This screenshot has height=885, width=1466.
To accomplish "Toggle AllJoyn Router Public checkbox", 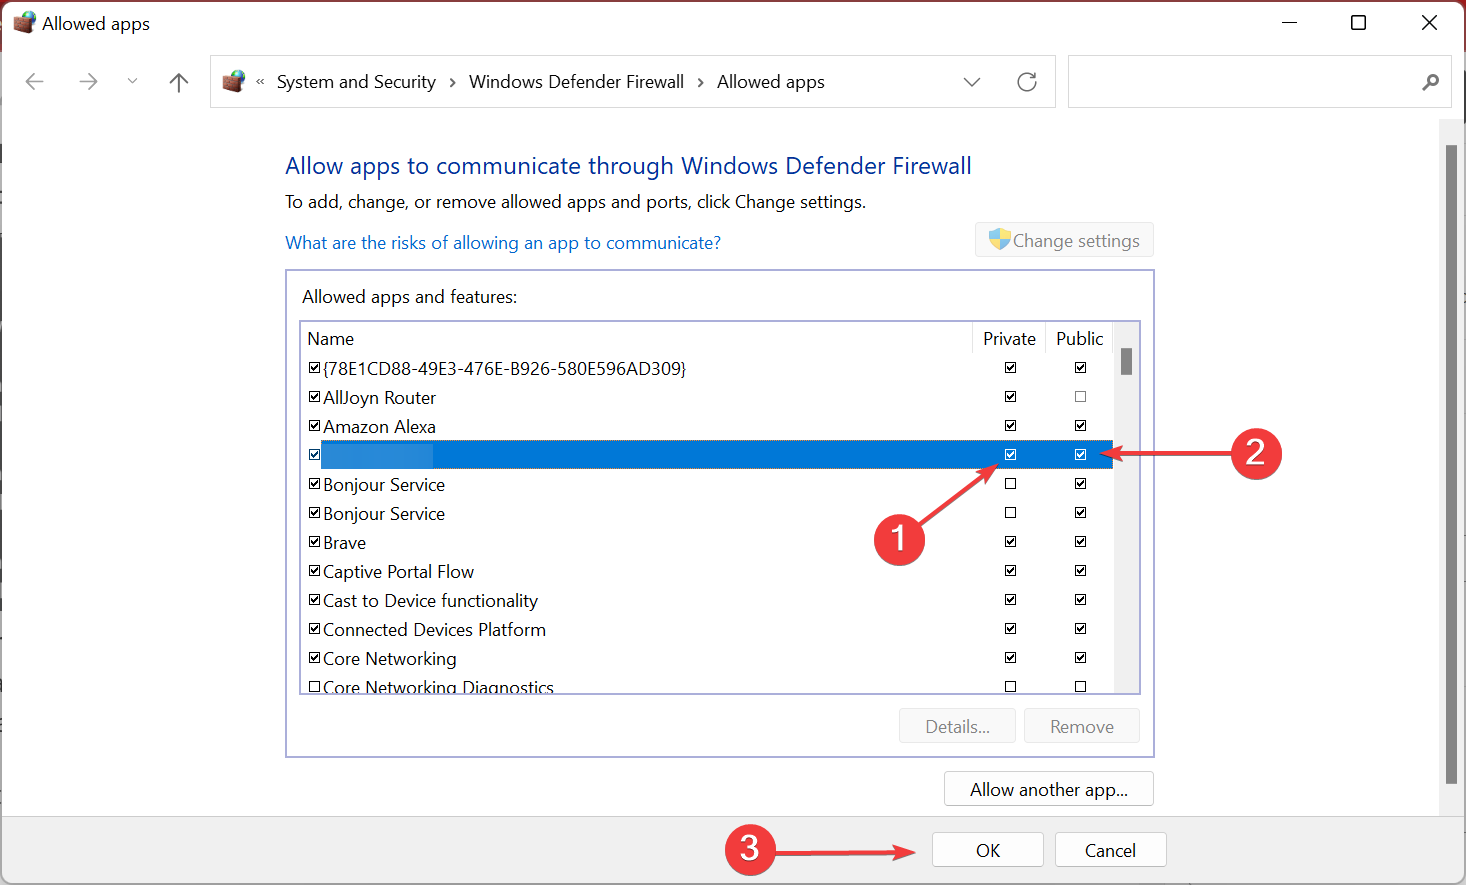I will [1080, 397].
